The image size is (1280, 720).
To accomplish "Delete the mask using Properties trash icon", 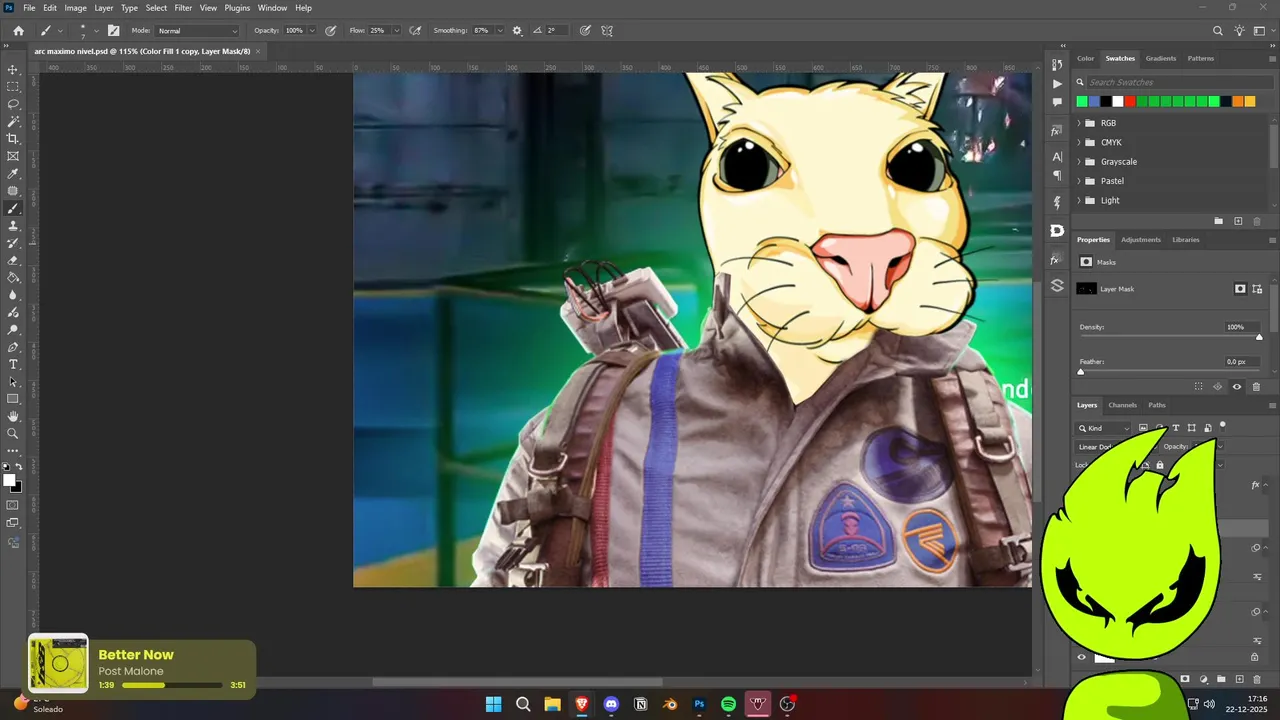I will pyautogui.click(x=1256, y=387).
